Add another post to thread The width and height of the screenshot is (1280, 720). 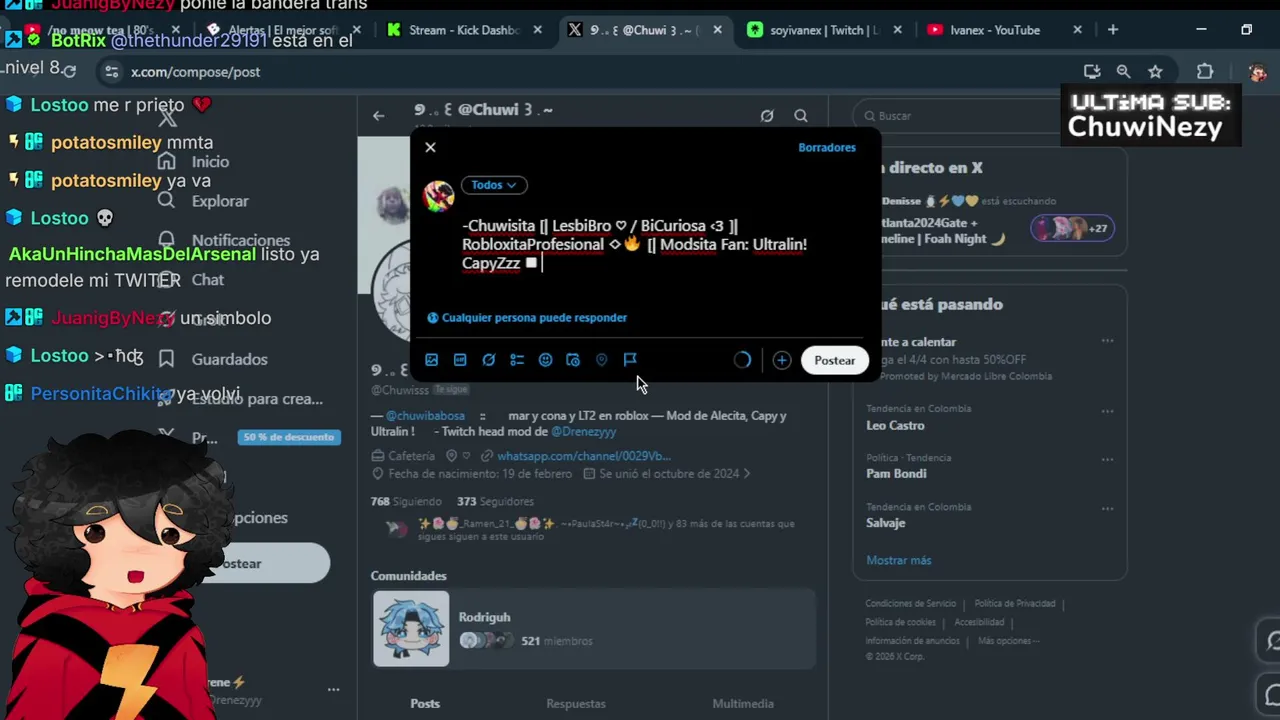click(782, 360)
